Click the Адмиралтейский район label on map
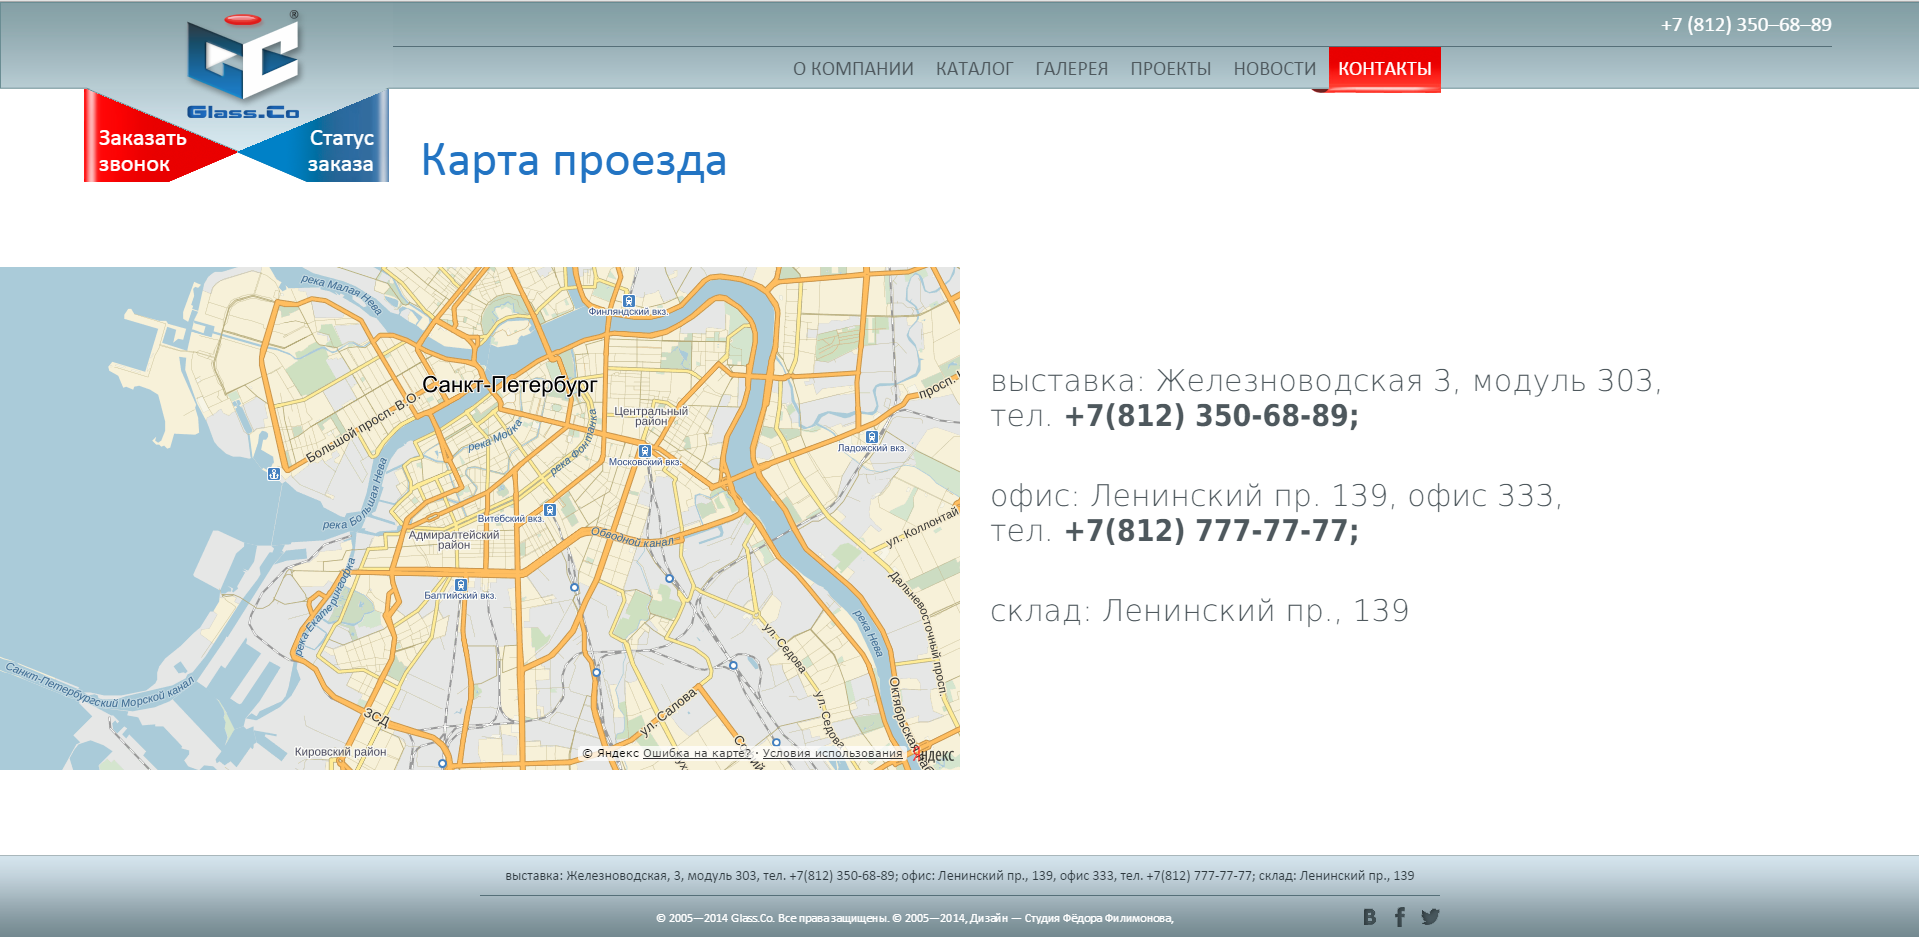1919x937 pixels. coord(454,540)
